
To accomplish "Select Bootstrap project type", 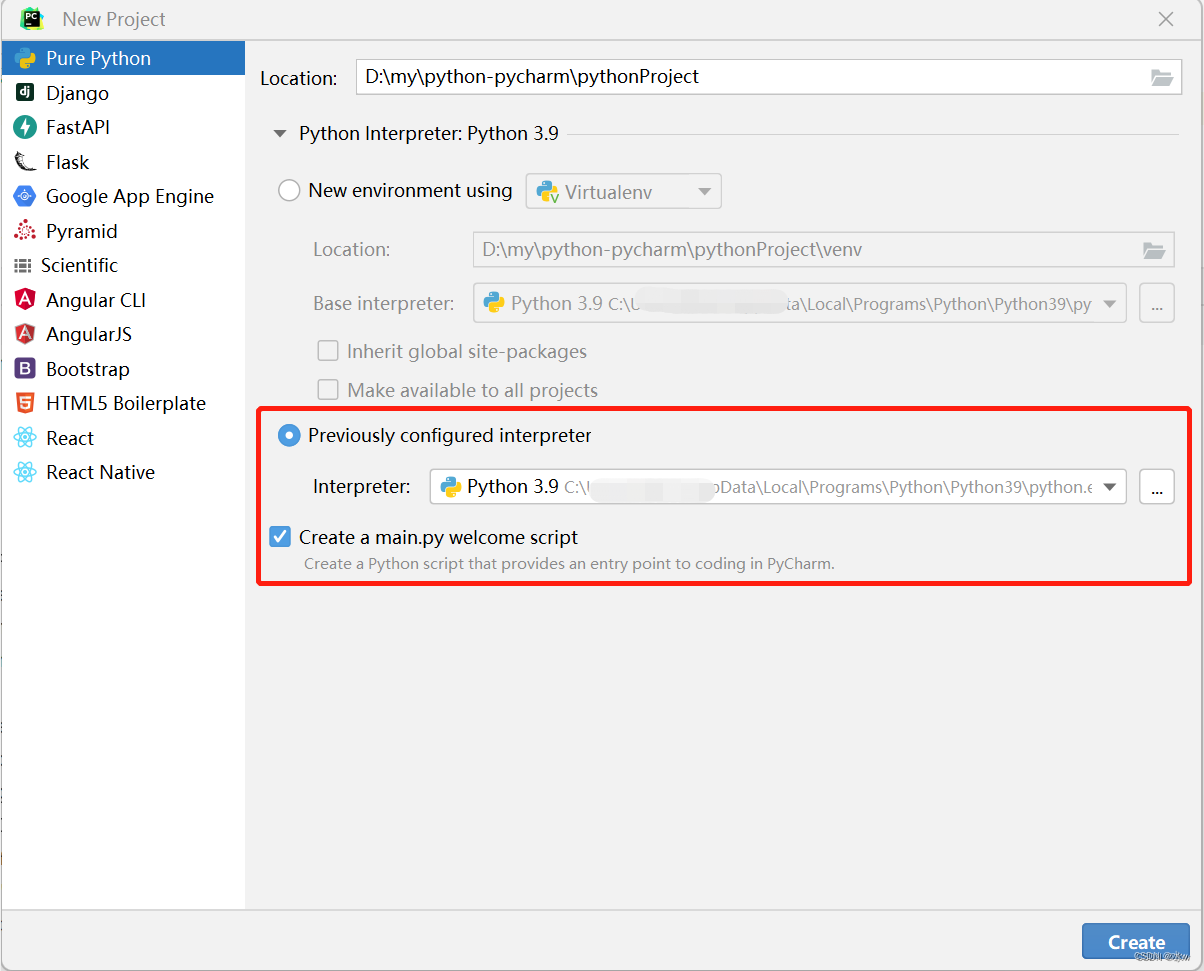I will [123, 369].
